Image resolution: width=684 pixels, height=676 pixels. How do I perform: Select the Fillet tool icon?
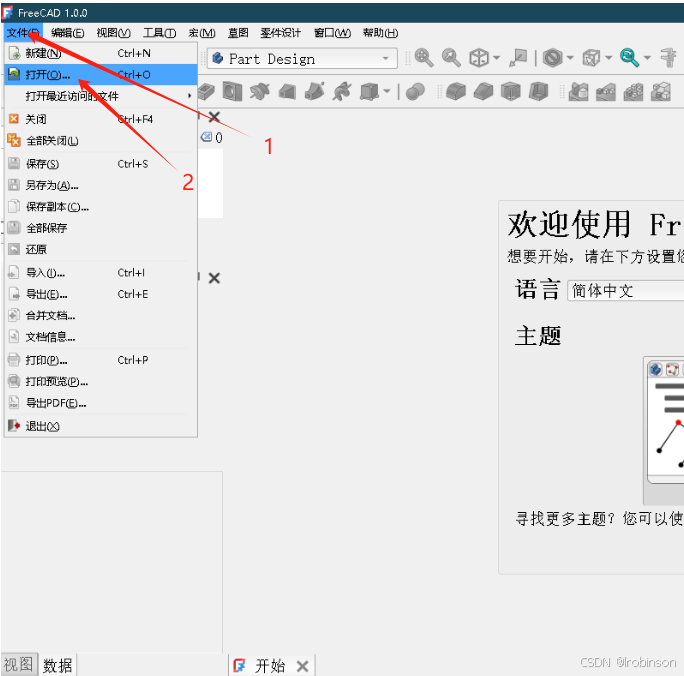(456, 92)
